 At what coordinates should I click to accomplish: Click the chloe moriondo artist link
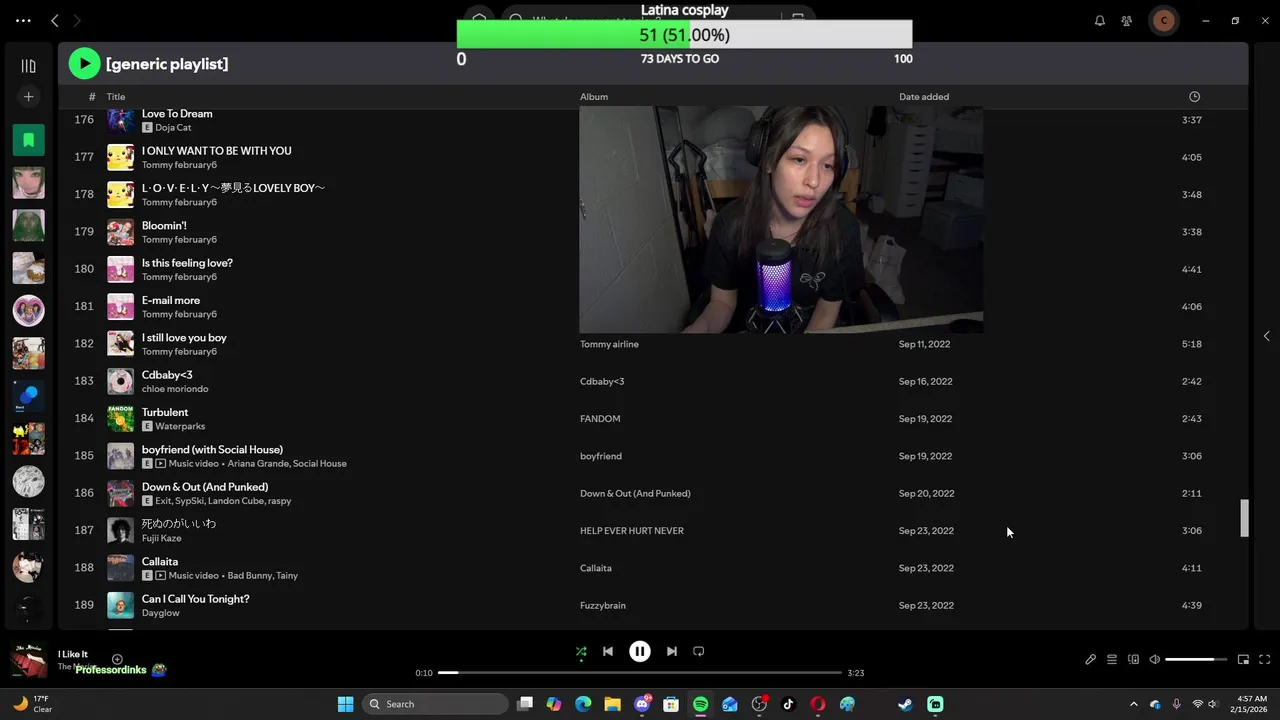tap(175, 389)
